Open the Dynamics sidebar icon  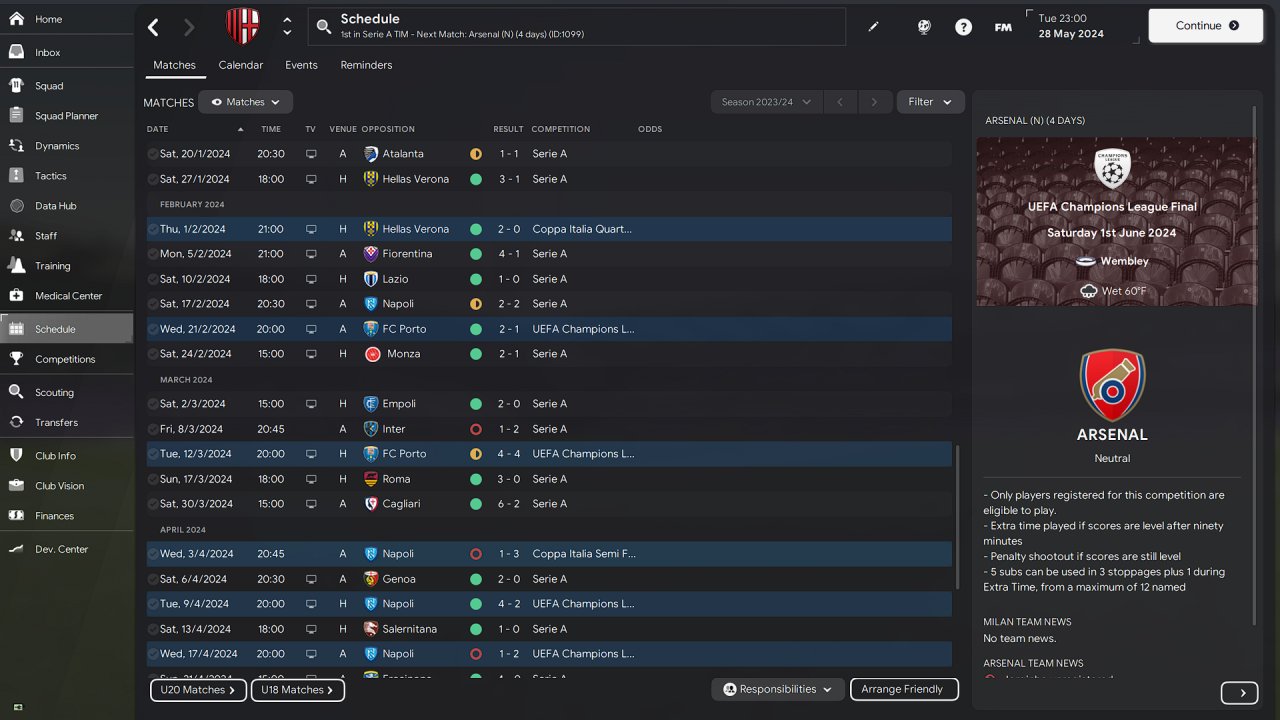tap(16, 146)
